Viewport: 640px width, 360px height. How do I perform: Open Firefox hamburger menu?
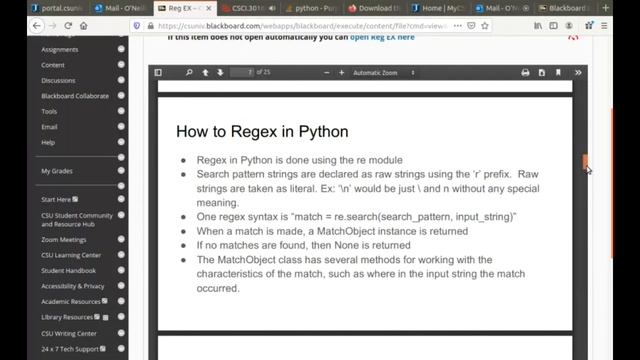pyautogui.click(x=604, y=26)
